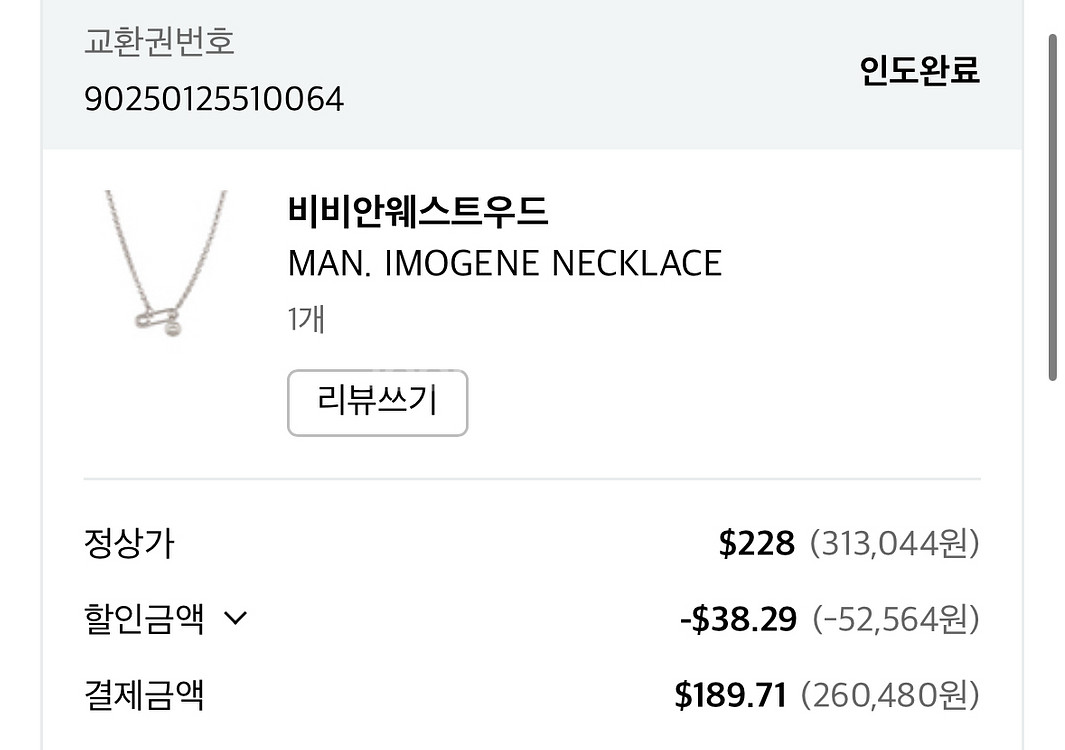Click the 260,480원 converted total
Screen dimensions: 1065x750
coord(889,695)
